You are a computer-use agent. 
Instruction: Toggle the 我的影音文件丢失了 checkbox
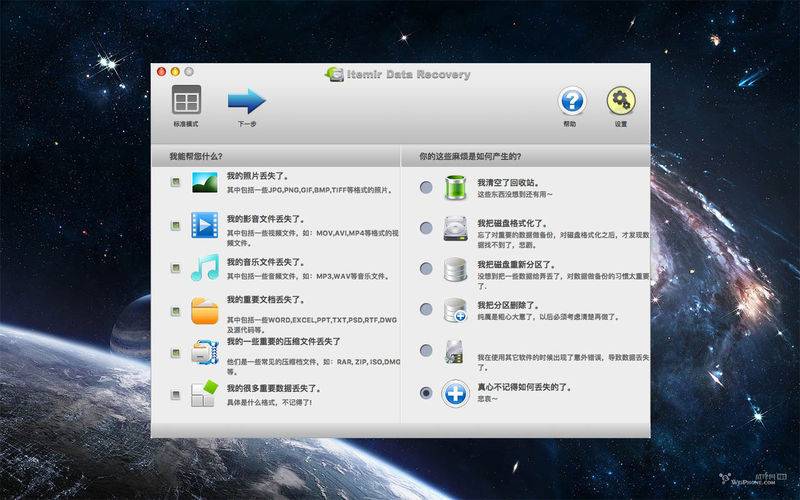(x=176, y=225)
